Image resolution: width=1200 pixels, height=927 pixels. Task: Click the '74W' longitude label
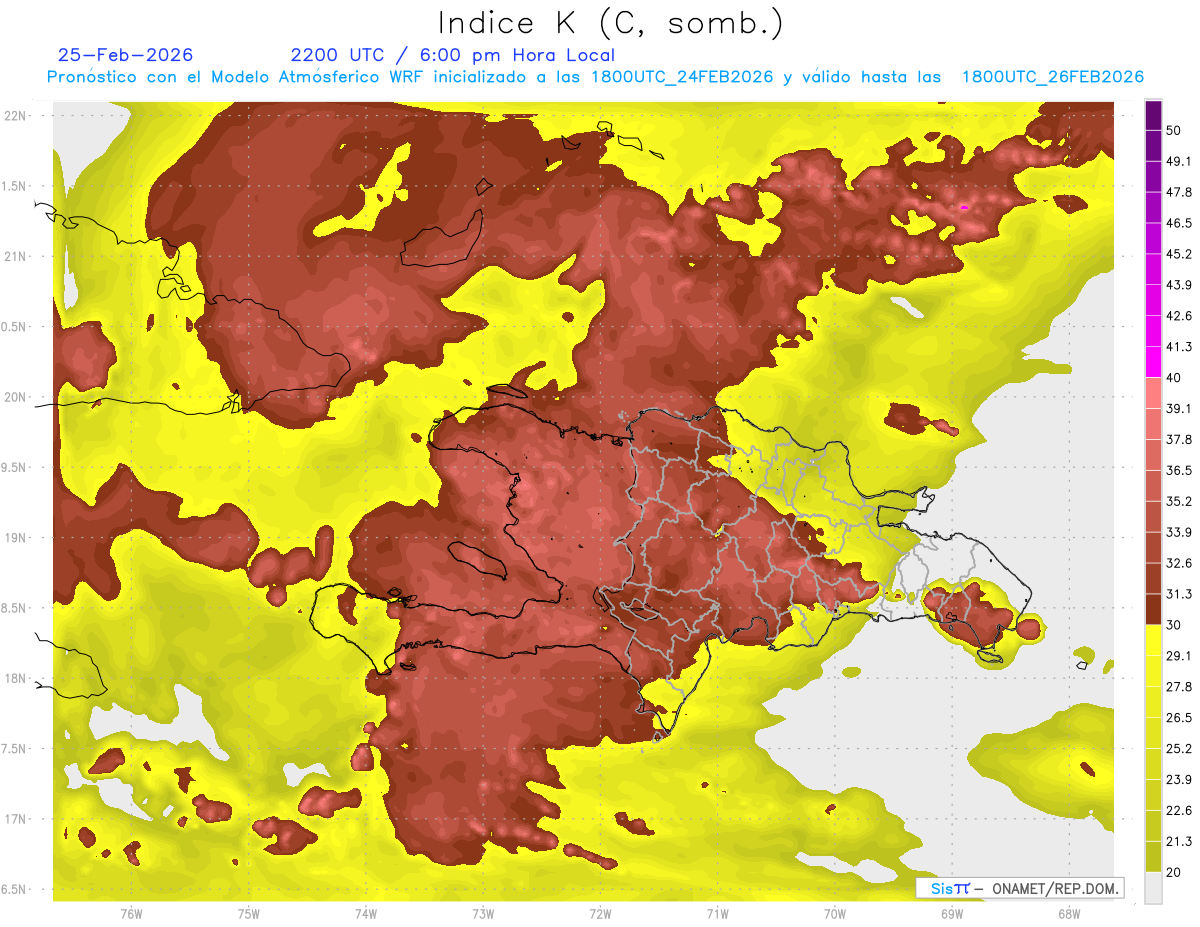(x=366, y=914)
